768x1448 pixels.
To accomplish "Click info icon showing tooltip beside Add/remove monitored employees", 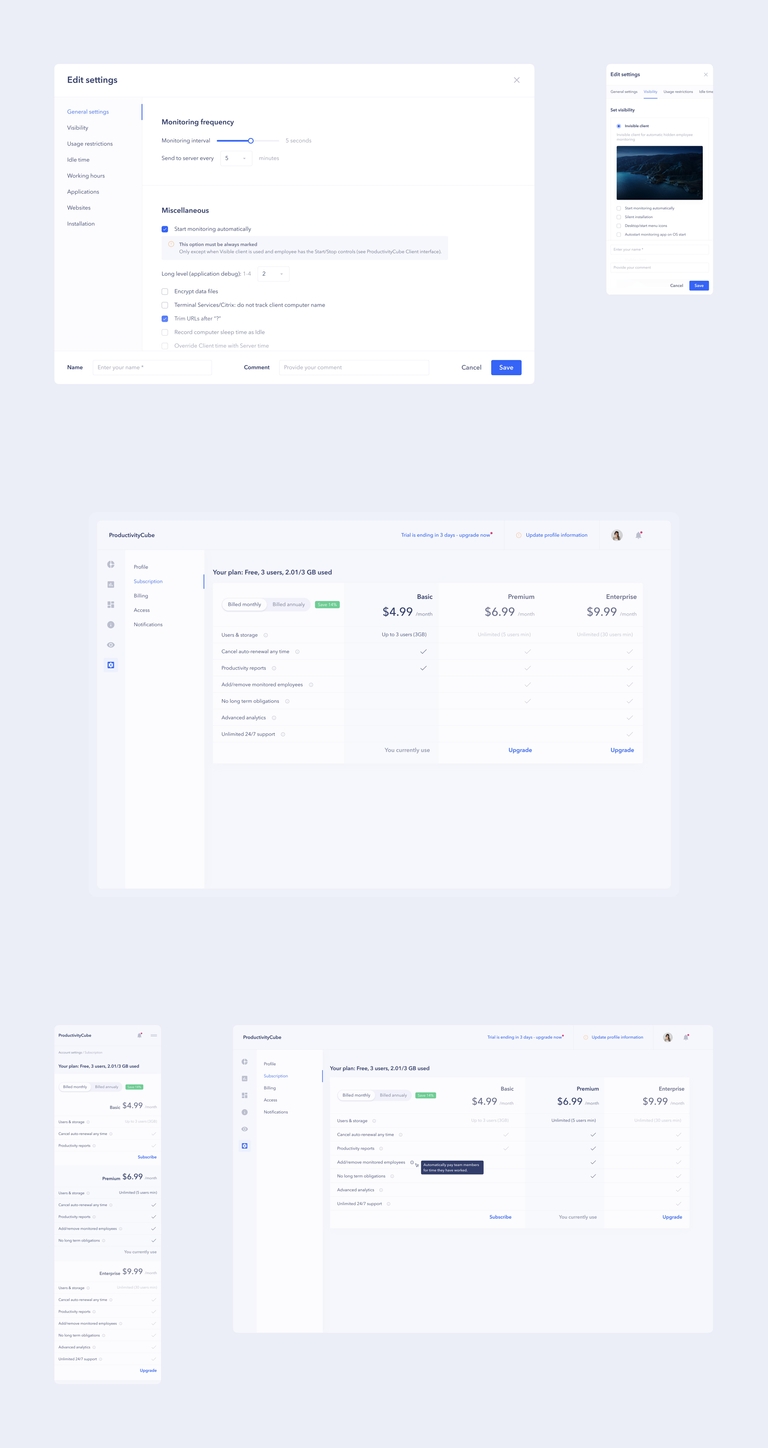I will 412,1162.
